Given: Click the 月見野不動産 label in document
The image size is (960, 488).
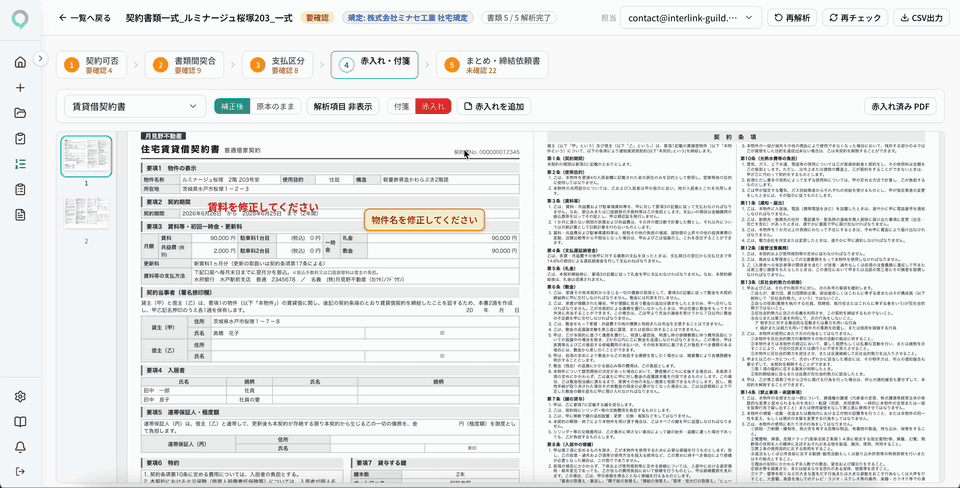Looking at the screenshot, I should click(x=163, y=136).
